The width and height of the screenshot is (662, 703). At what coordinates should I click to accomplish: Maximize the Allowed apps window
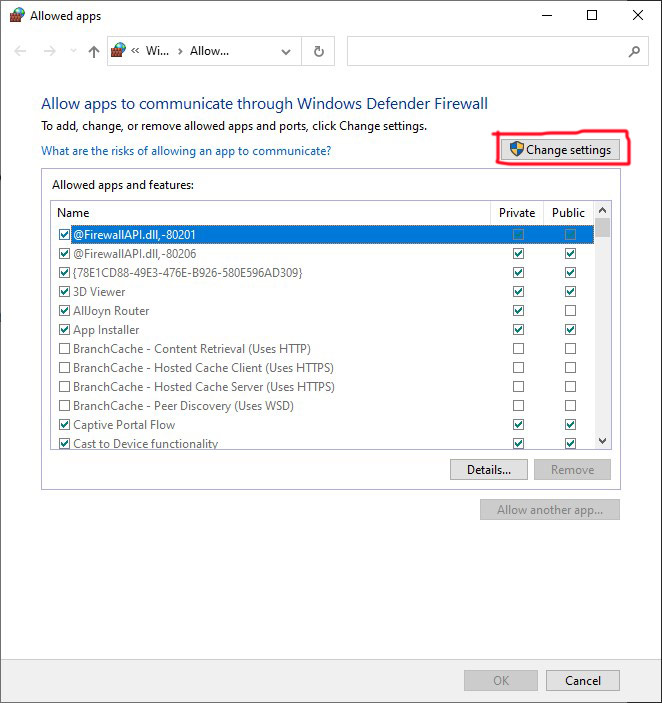592,15
